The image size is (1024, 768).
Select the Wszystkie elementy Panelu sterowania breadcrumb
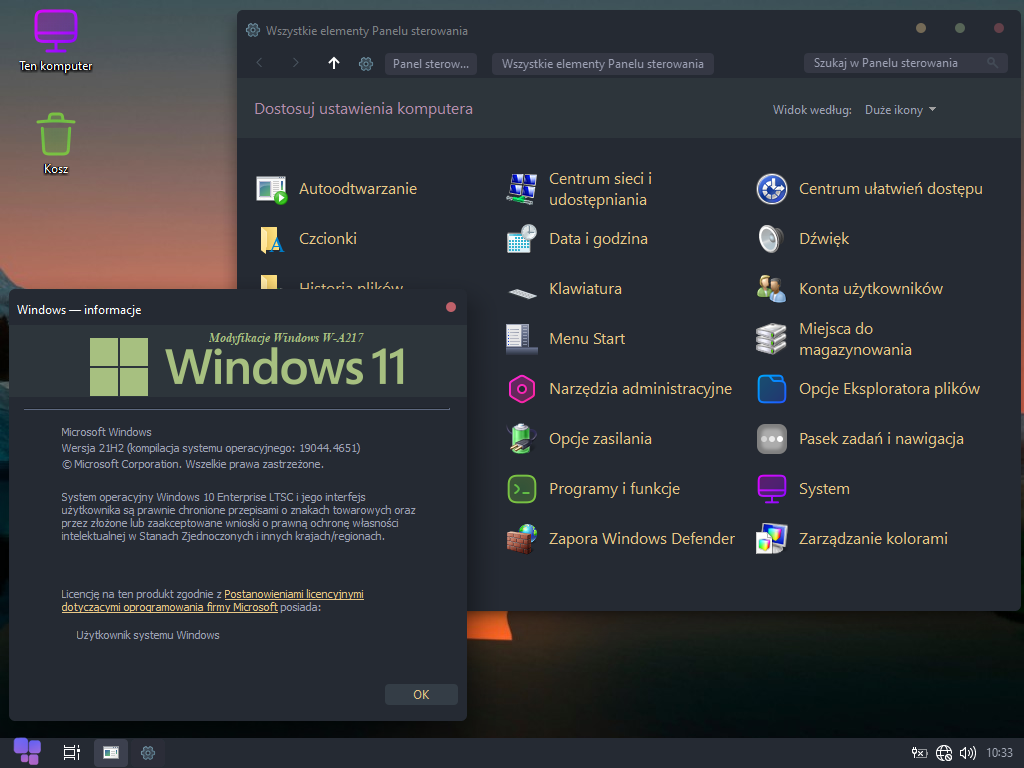[x=602, y=64]
